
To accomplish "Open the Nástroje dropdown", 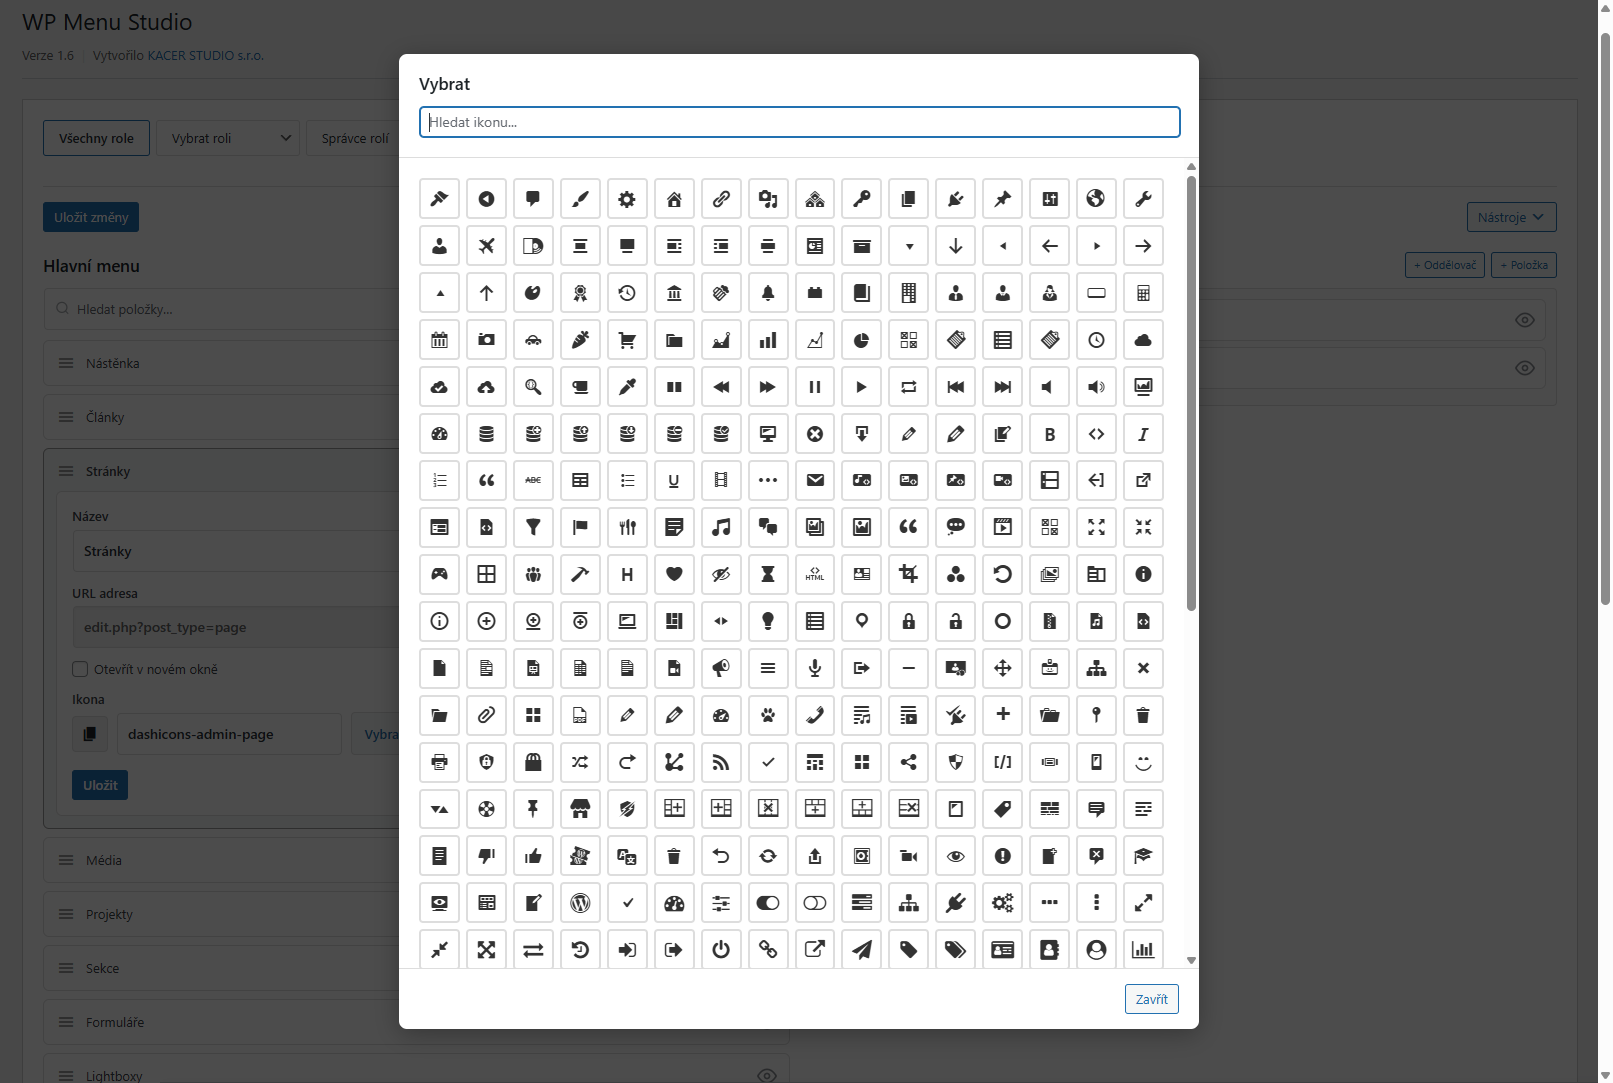I will (1511, 217).
